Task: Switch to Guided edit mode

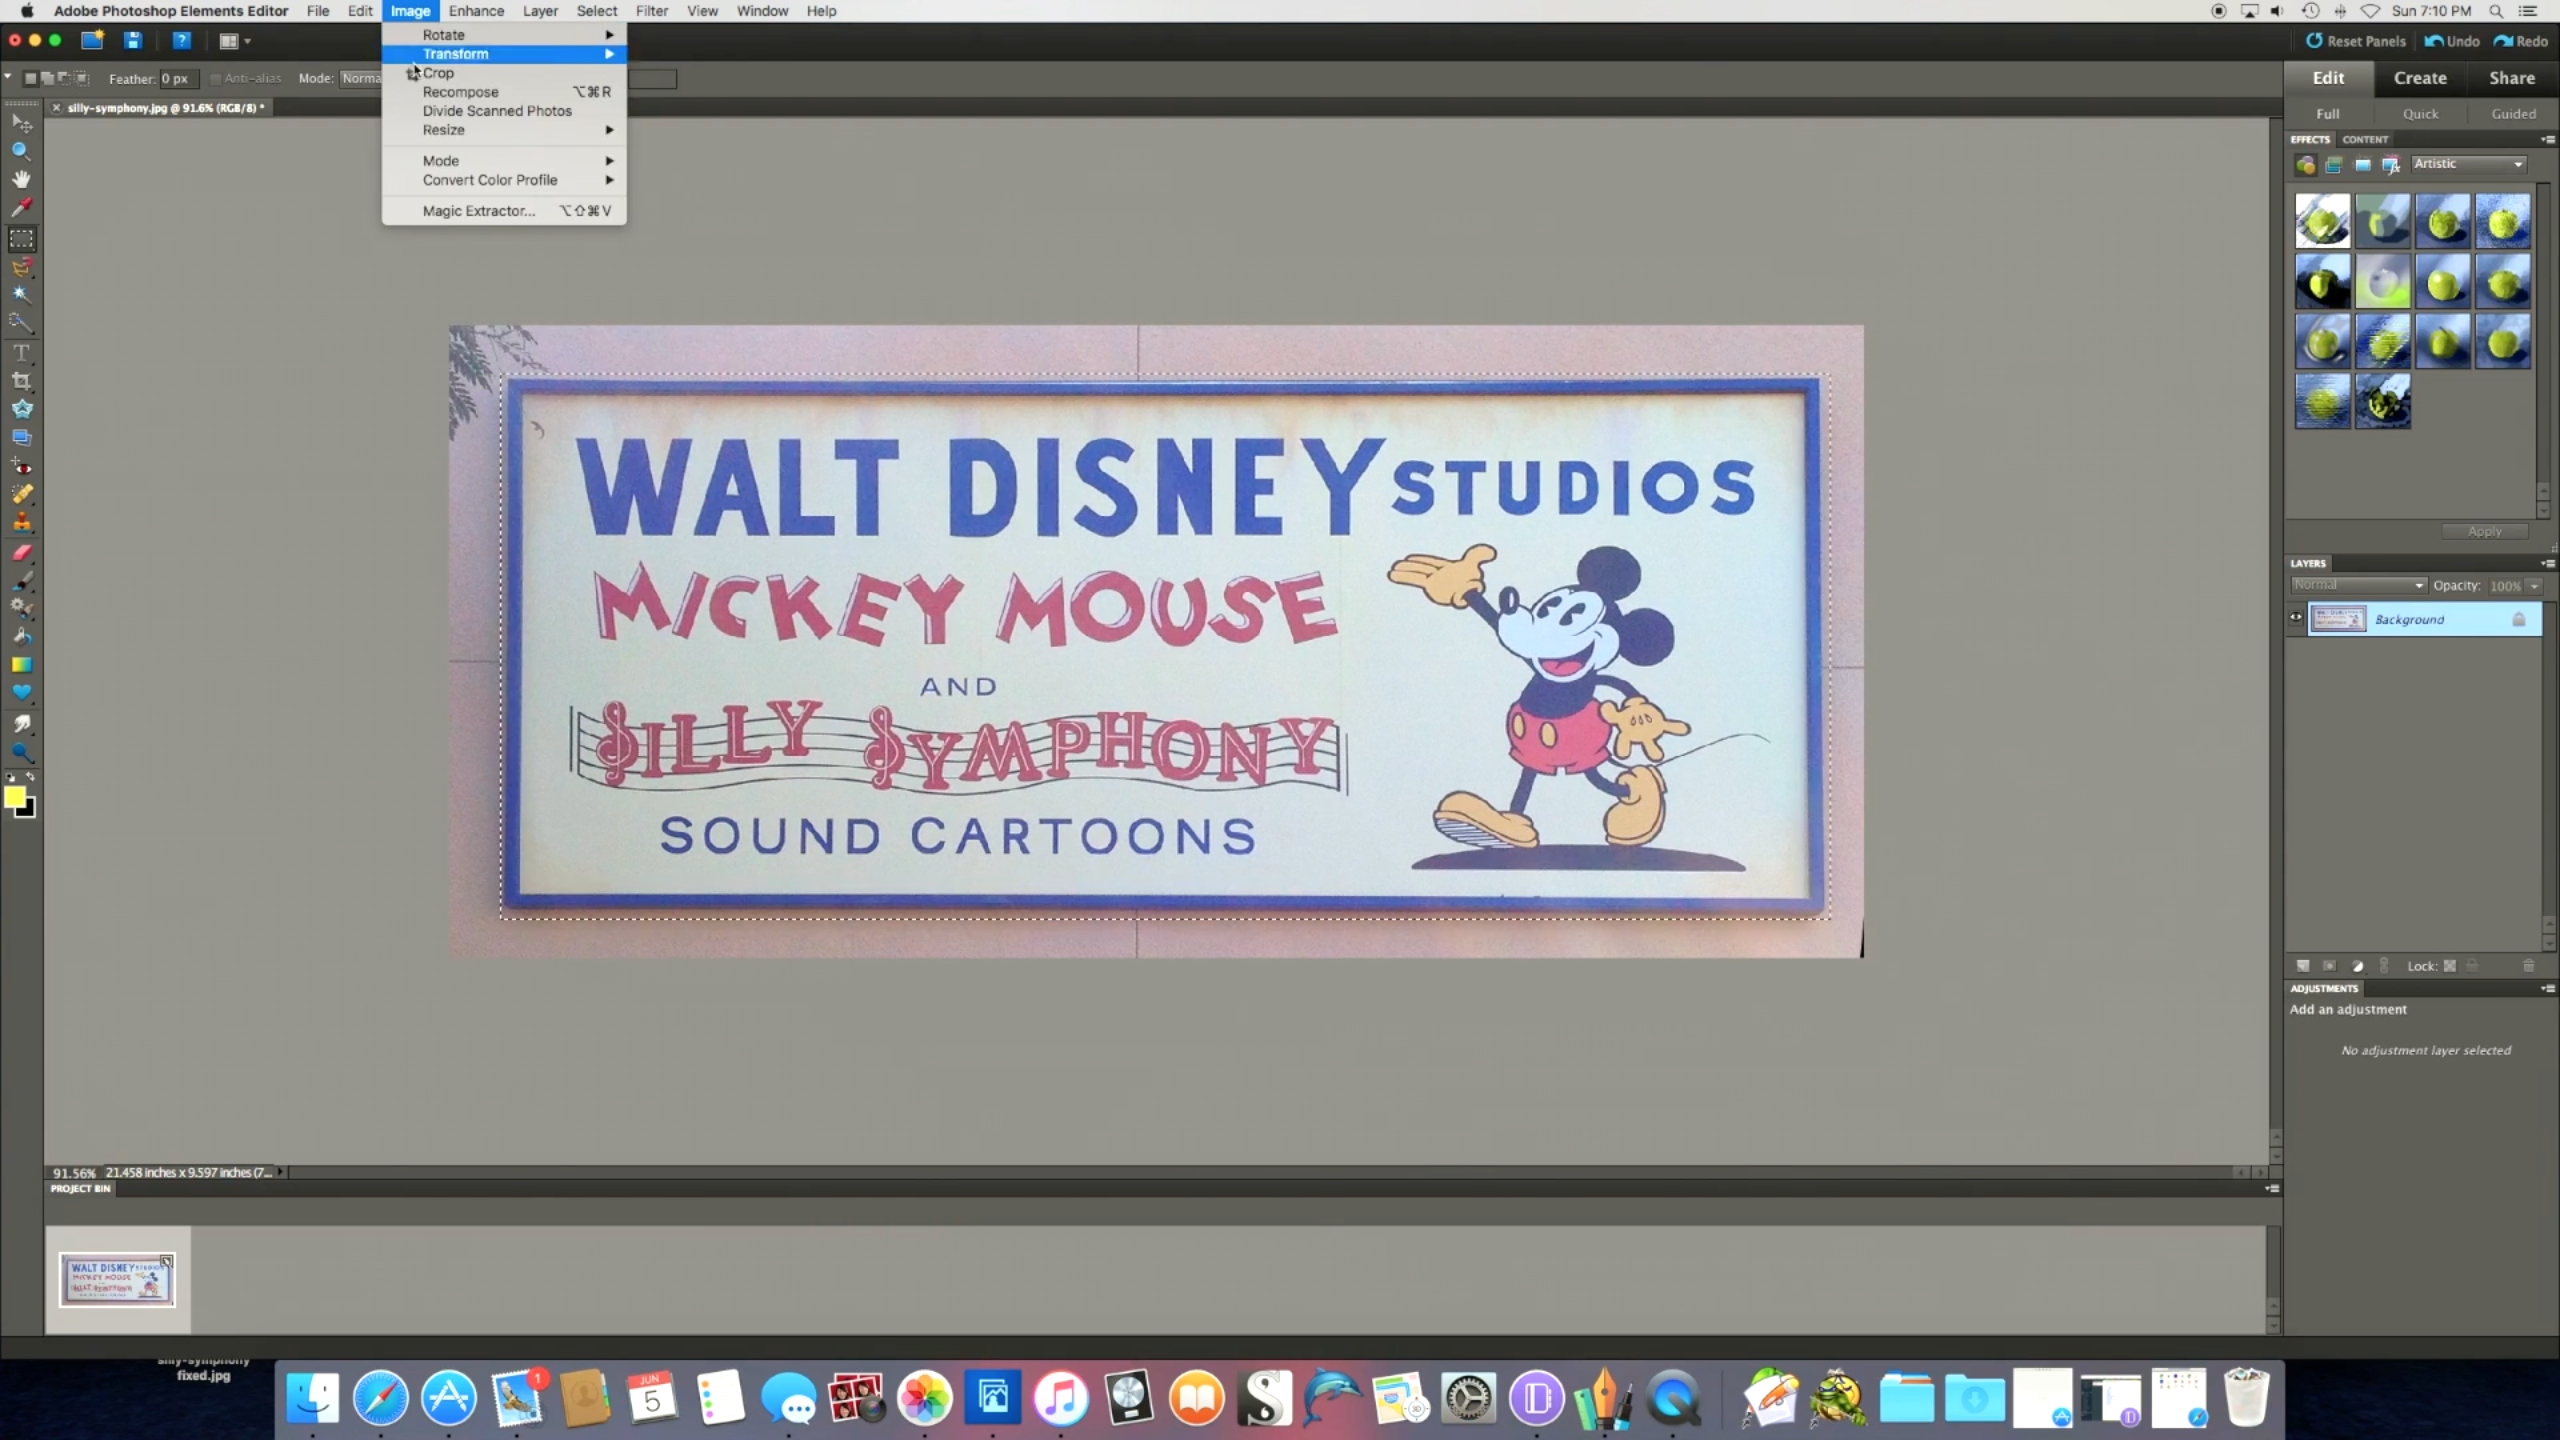Action: pyautogui.click(x=2513, y=114)
